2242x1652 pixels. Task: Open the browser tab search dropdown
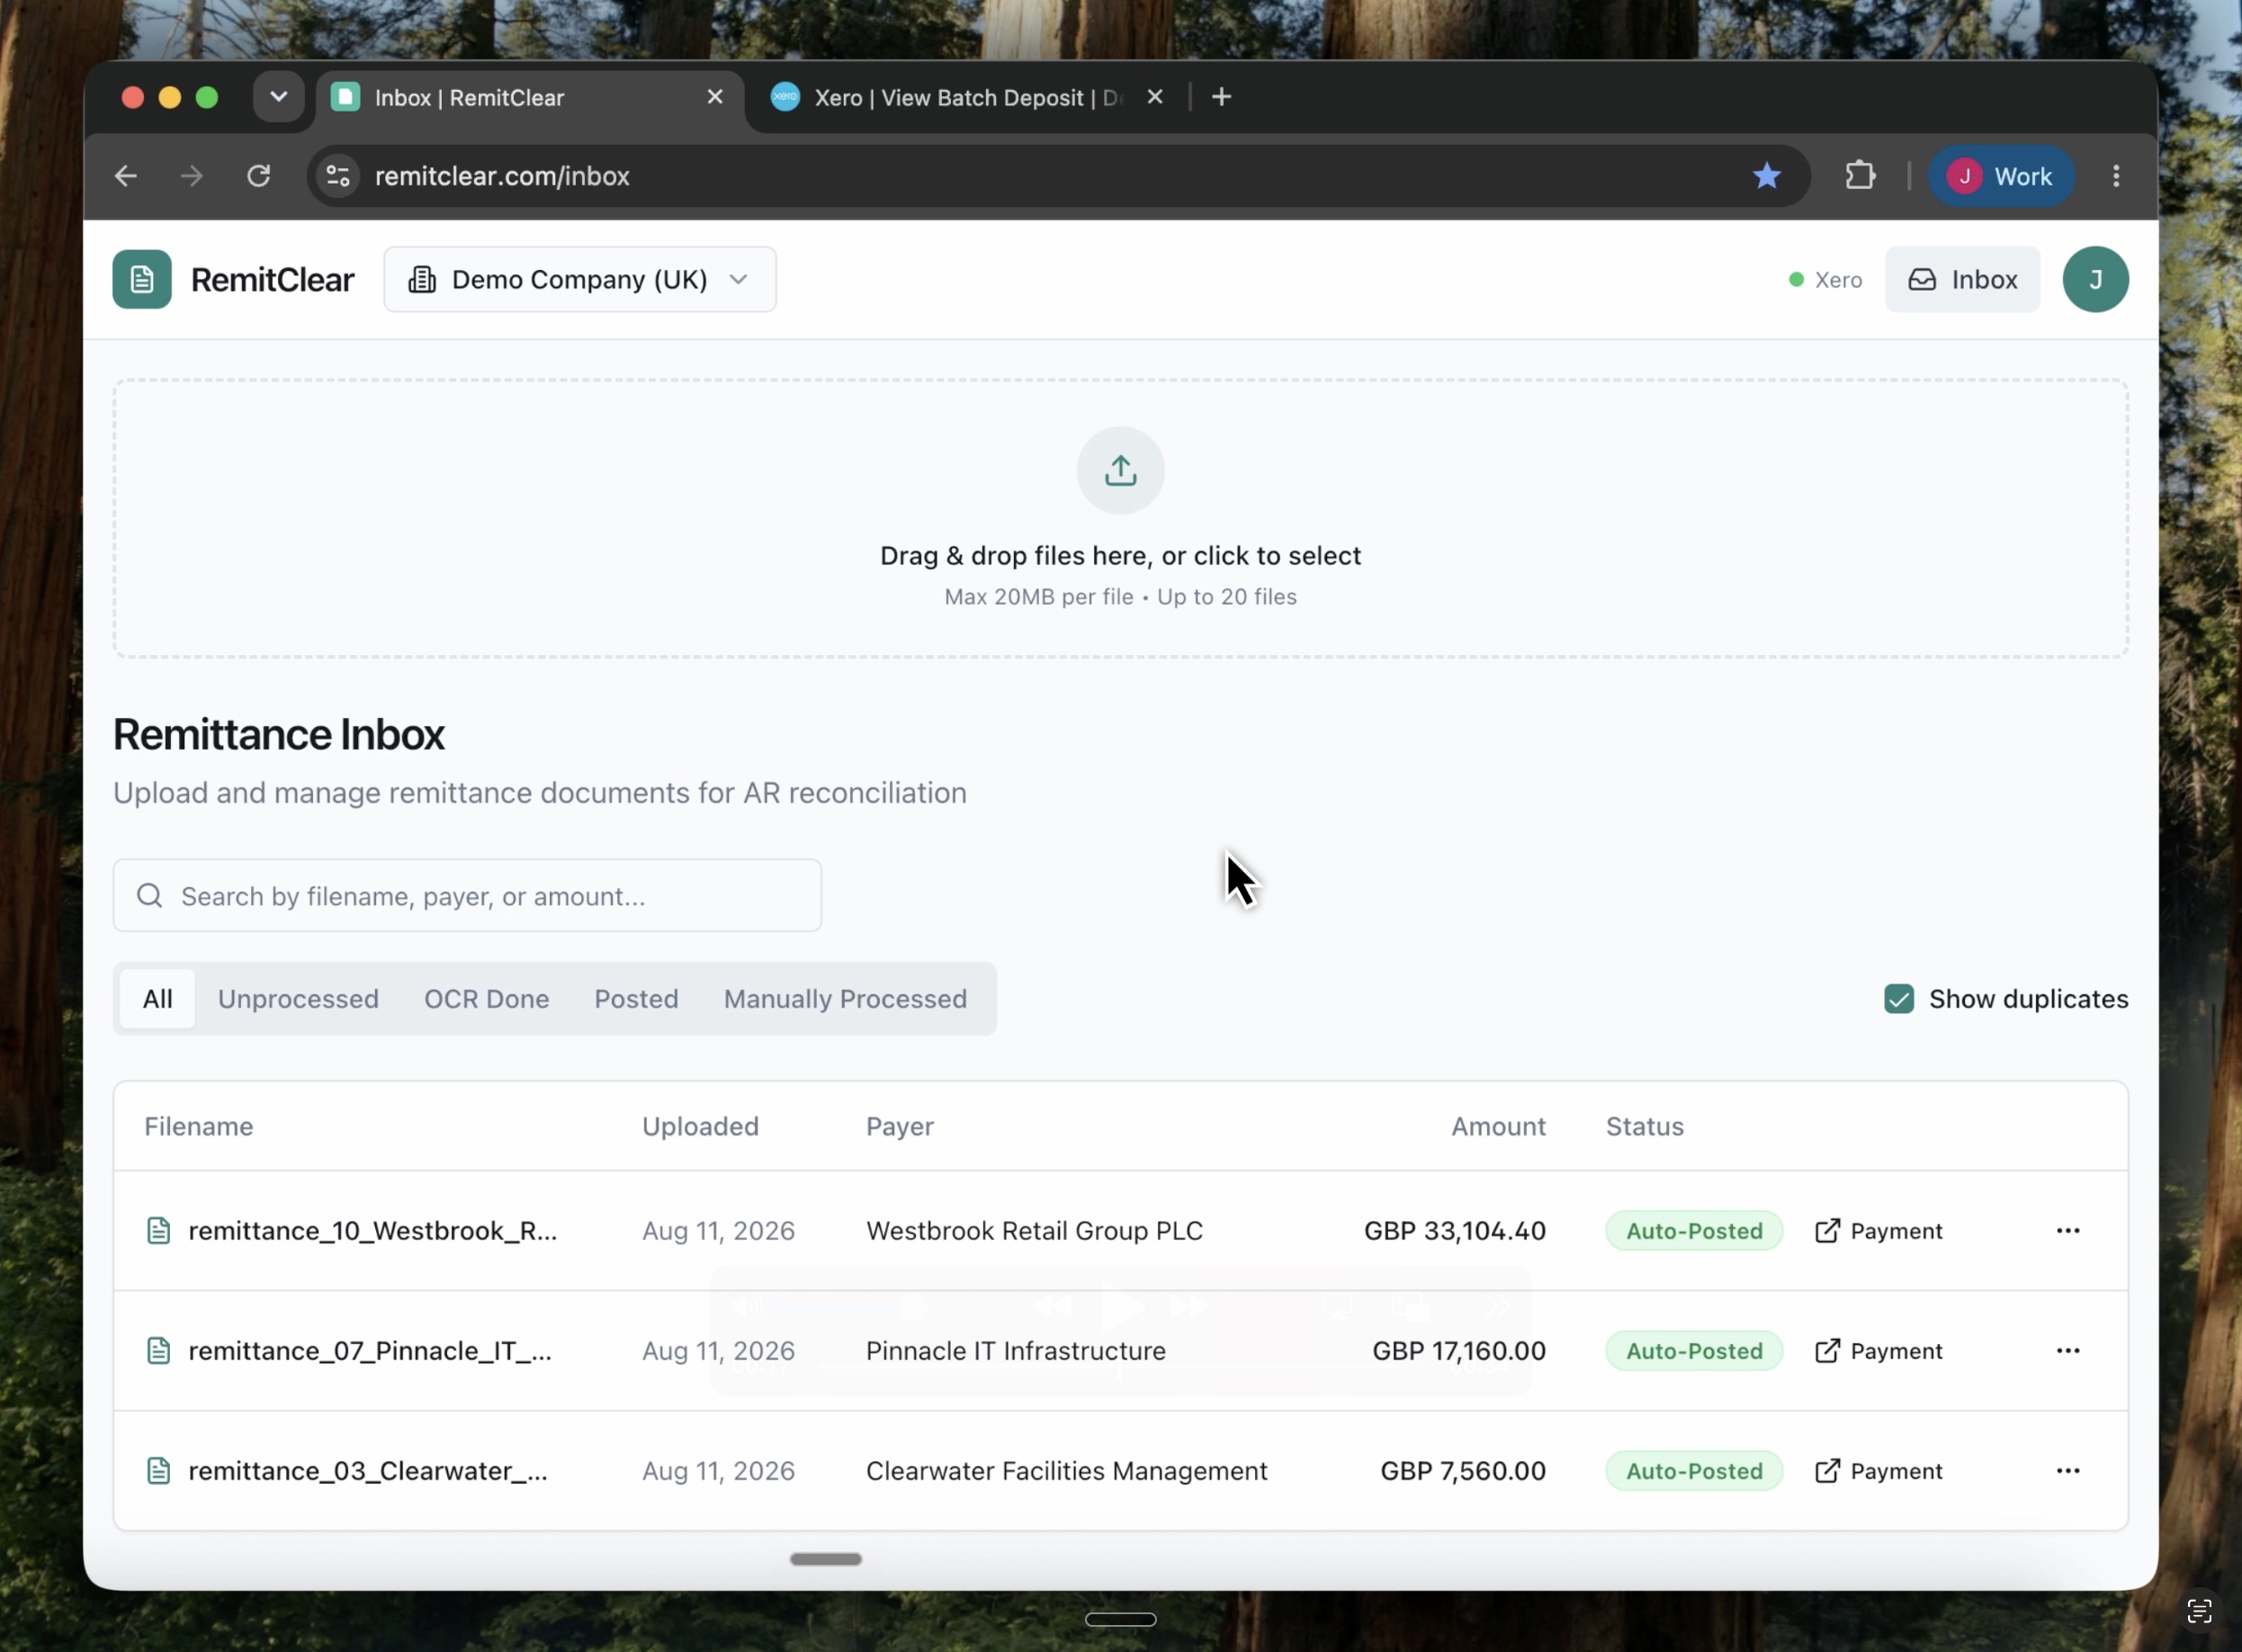pyautogui.click(x=279, y=97)
